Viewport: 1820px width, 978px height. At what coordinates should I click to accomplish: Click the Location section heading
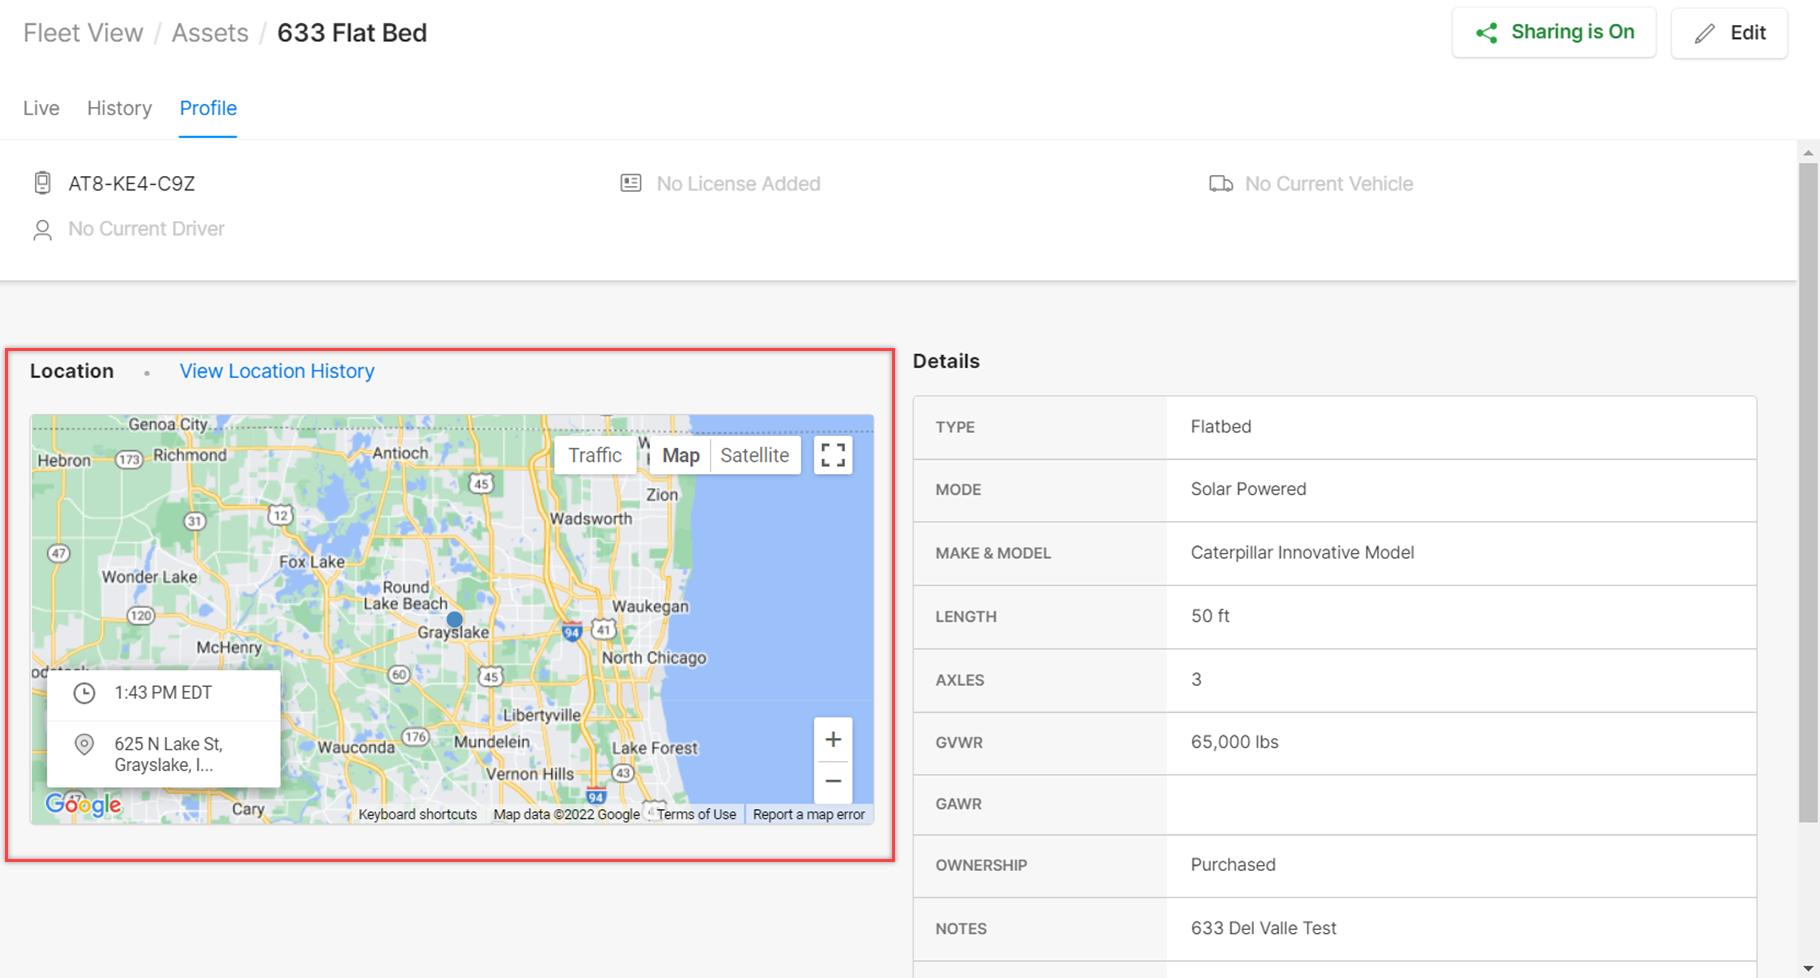tap(72, 371)
